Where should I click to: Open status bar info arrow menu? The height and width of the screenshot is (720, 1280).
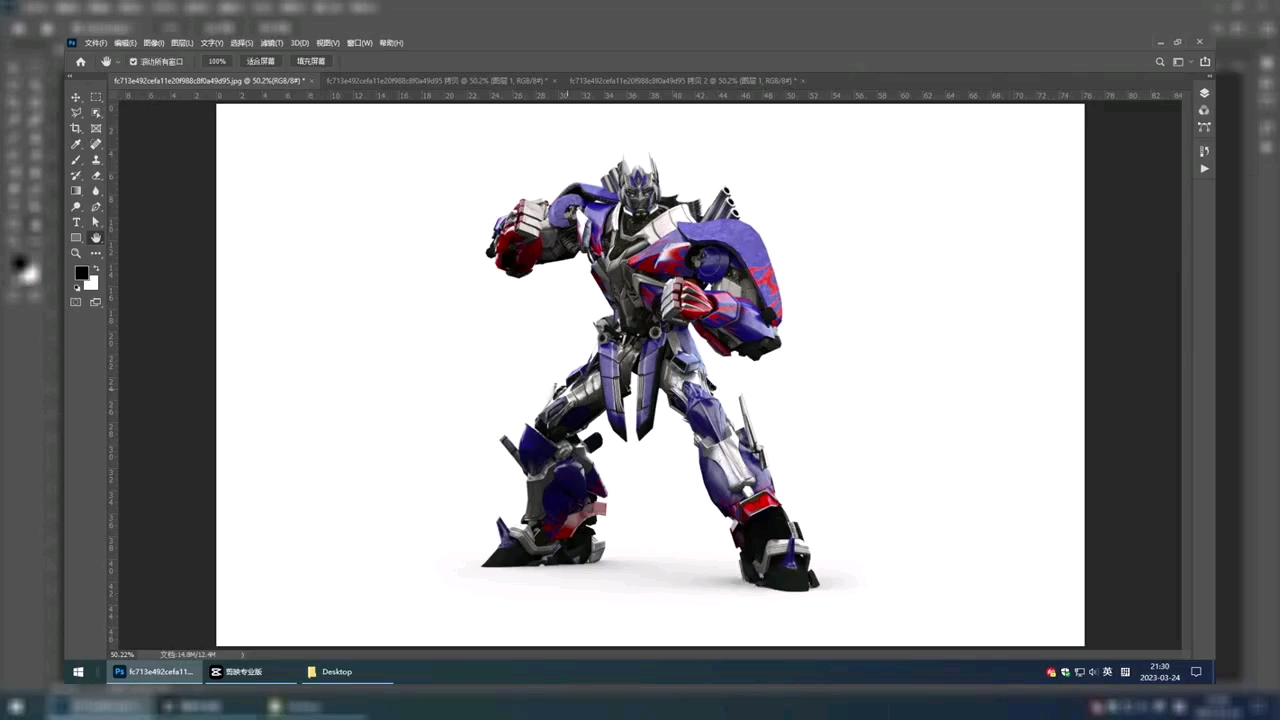(x=242, y=654)
